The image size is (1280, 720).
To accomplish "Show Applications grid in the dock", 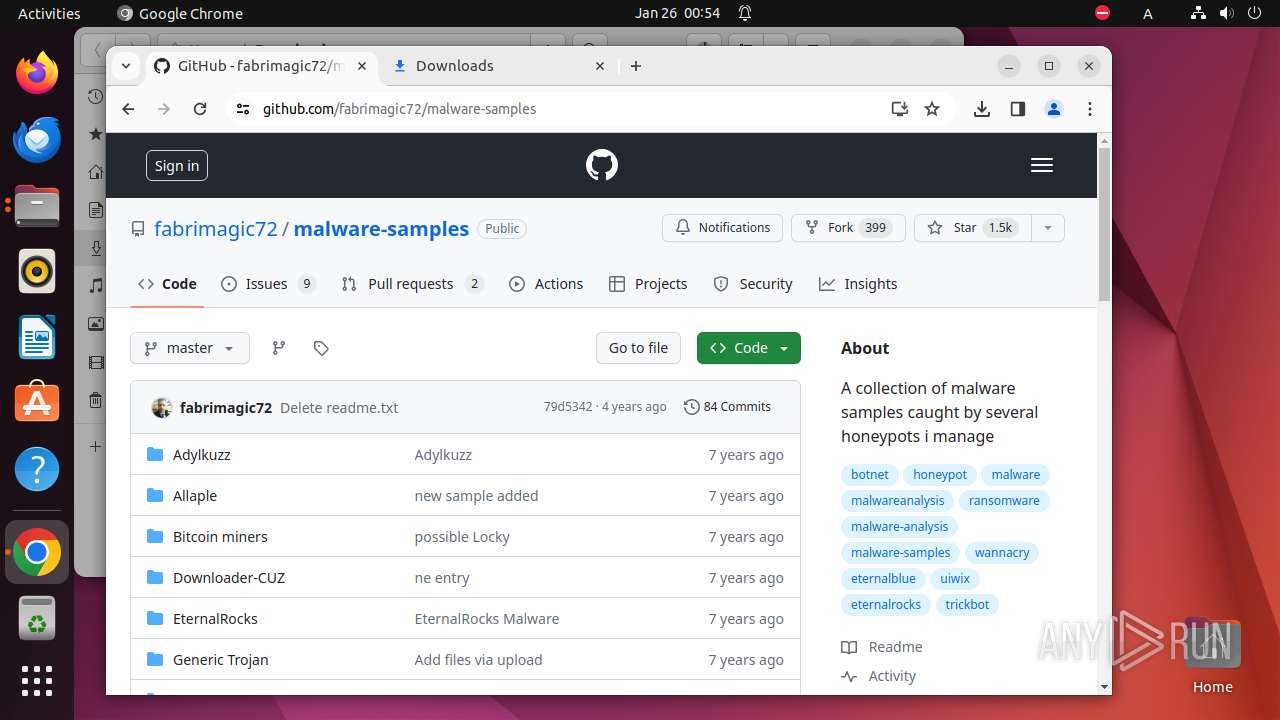I will [x=37, y=681].
